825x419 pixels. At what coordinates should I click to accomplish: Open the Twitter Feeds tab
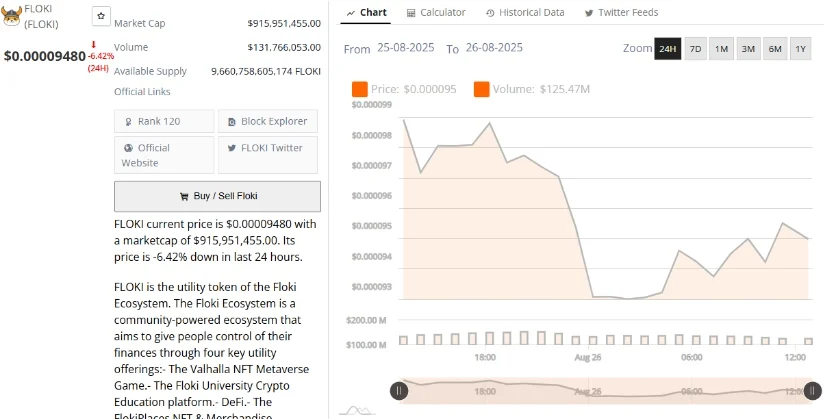coord(620,13)
